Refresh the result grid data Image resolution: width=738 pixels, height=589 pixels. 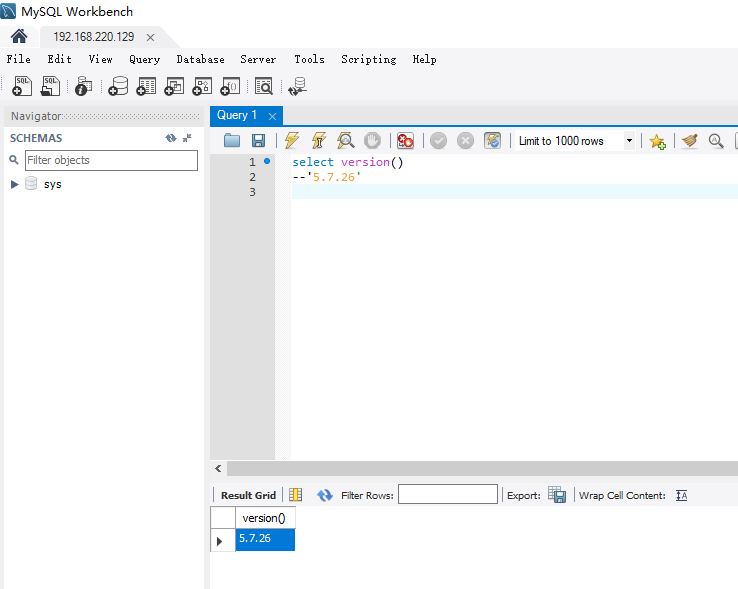[x=324, y=495]
